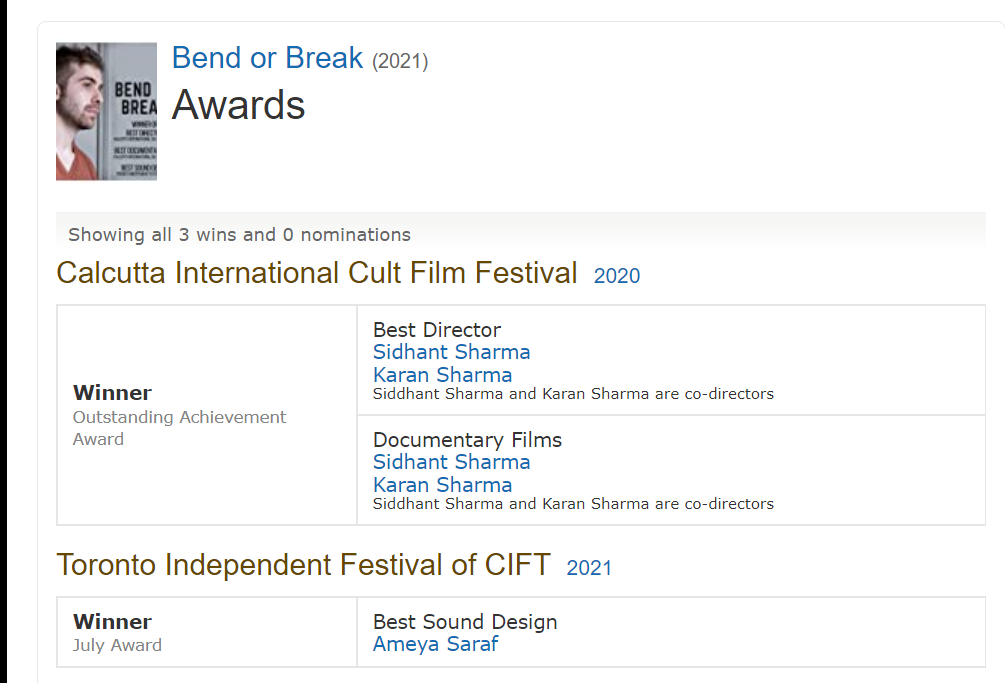Open the 2020 Calcutta festival year link
1005x683 pixels.
pyautogui.click(x=616, y=276)
